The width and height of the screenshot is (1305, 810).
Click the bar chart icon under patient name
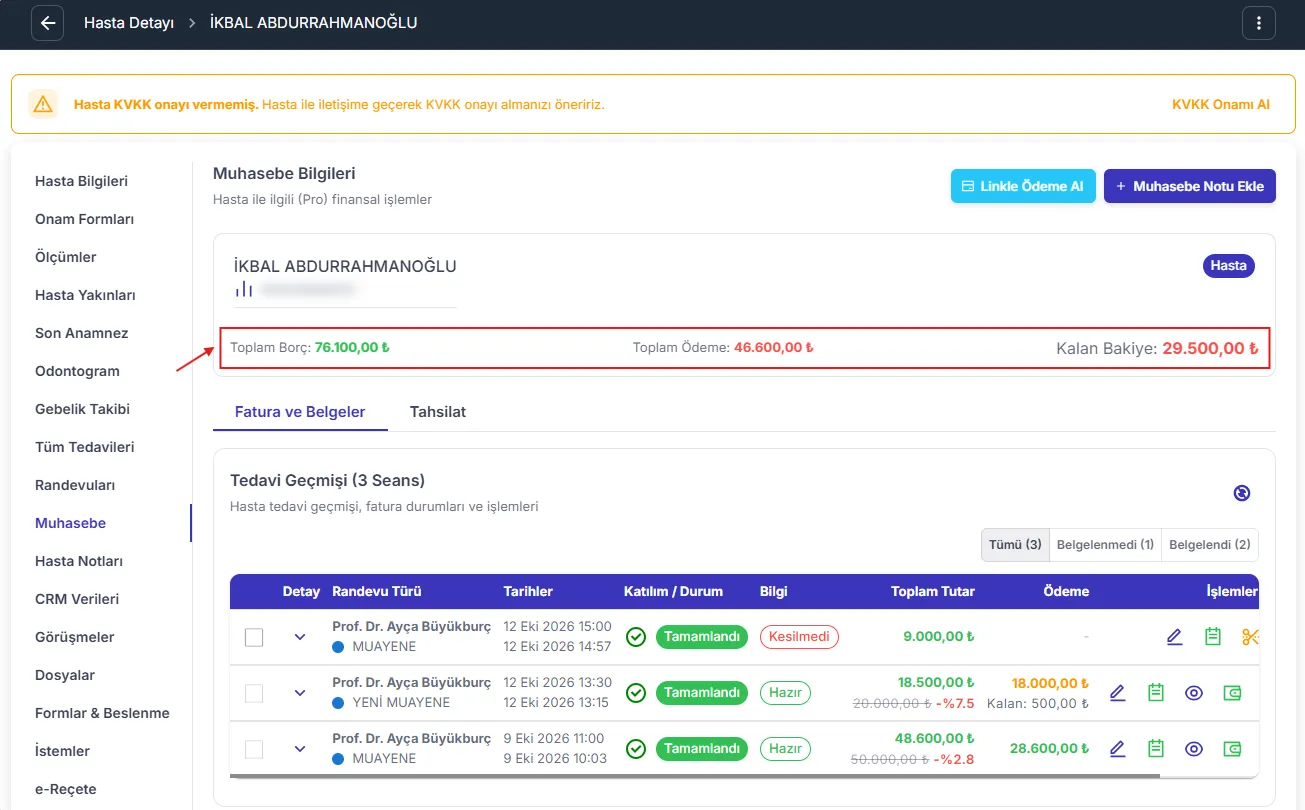[x=244, y=289]
